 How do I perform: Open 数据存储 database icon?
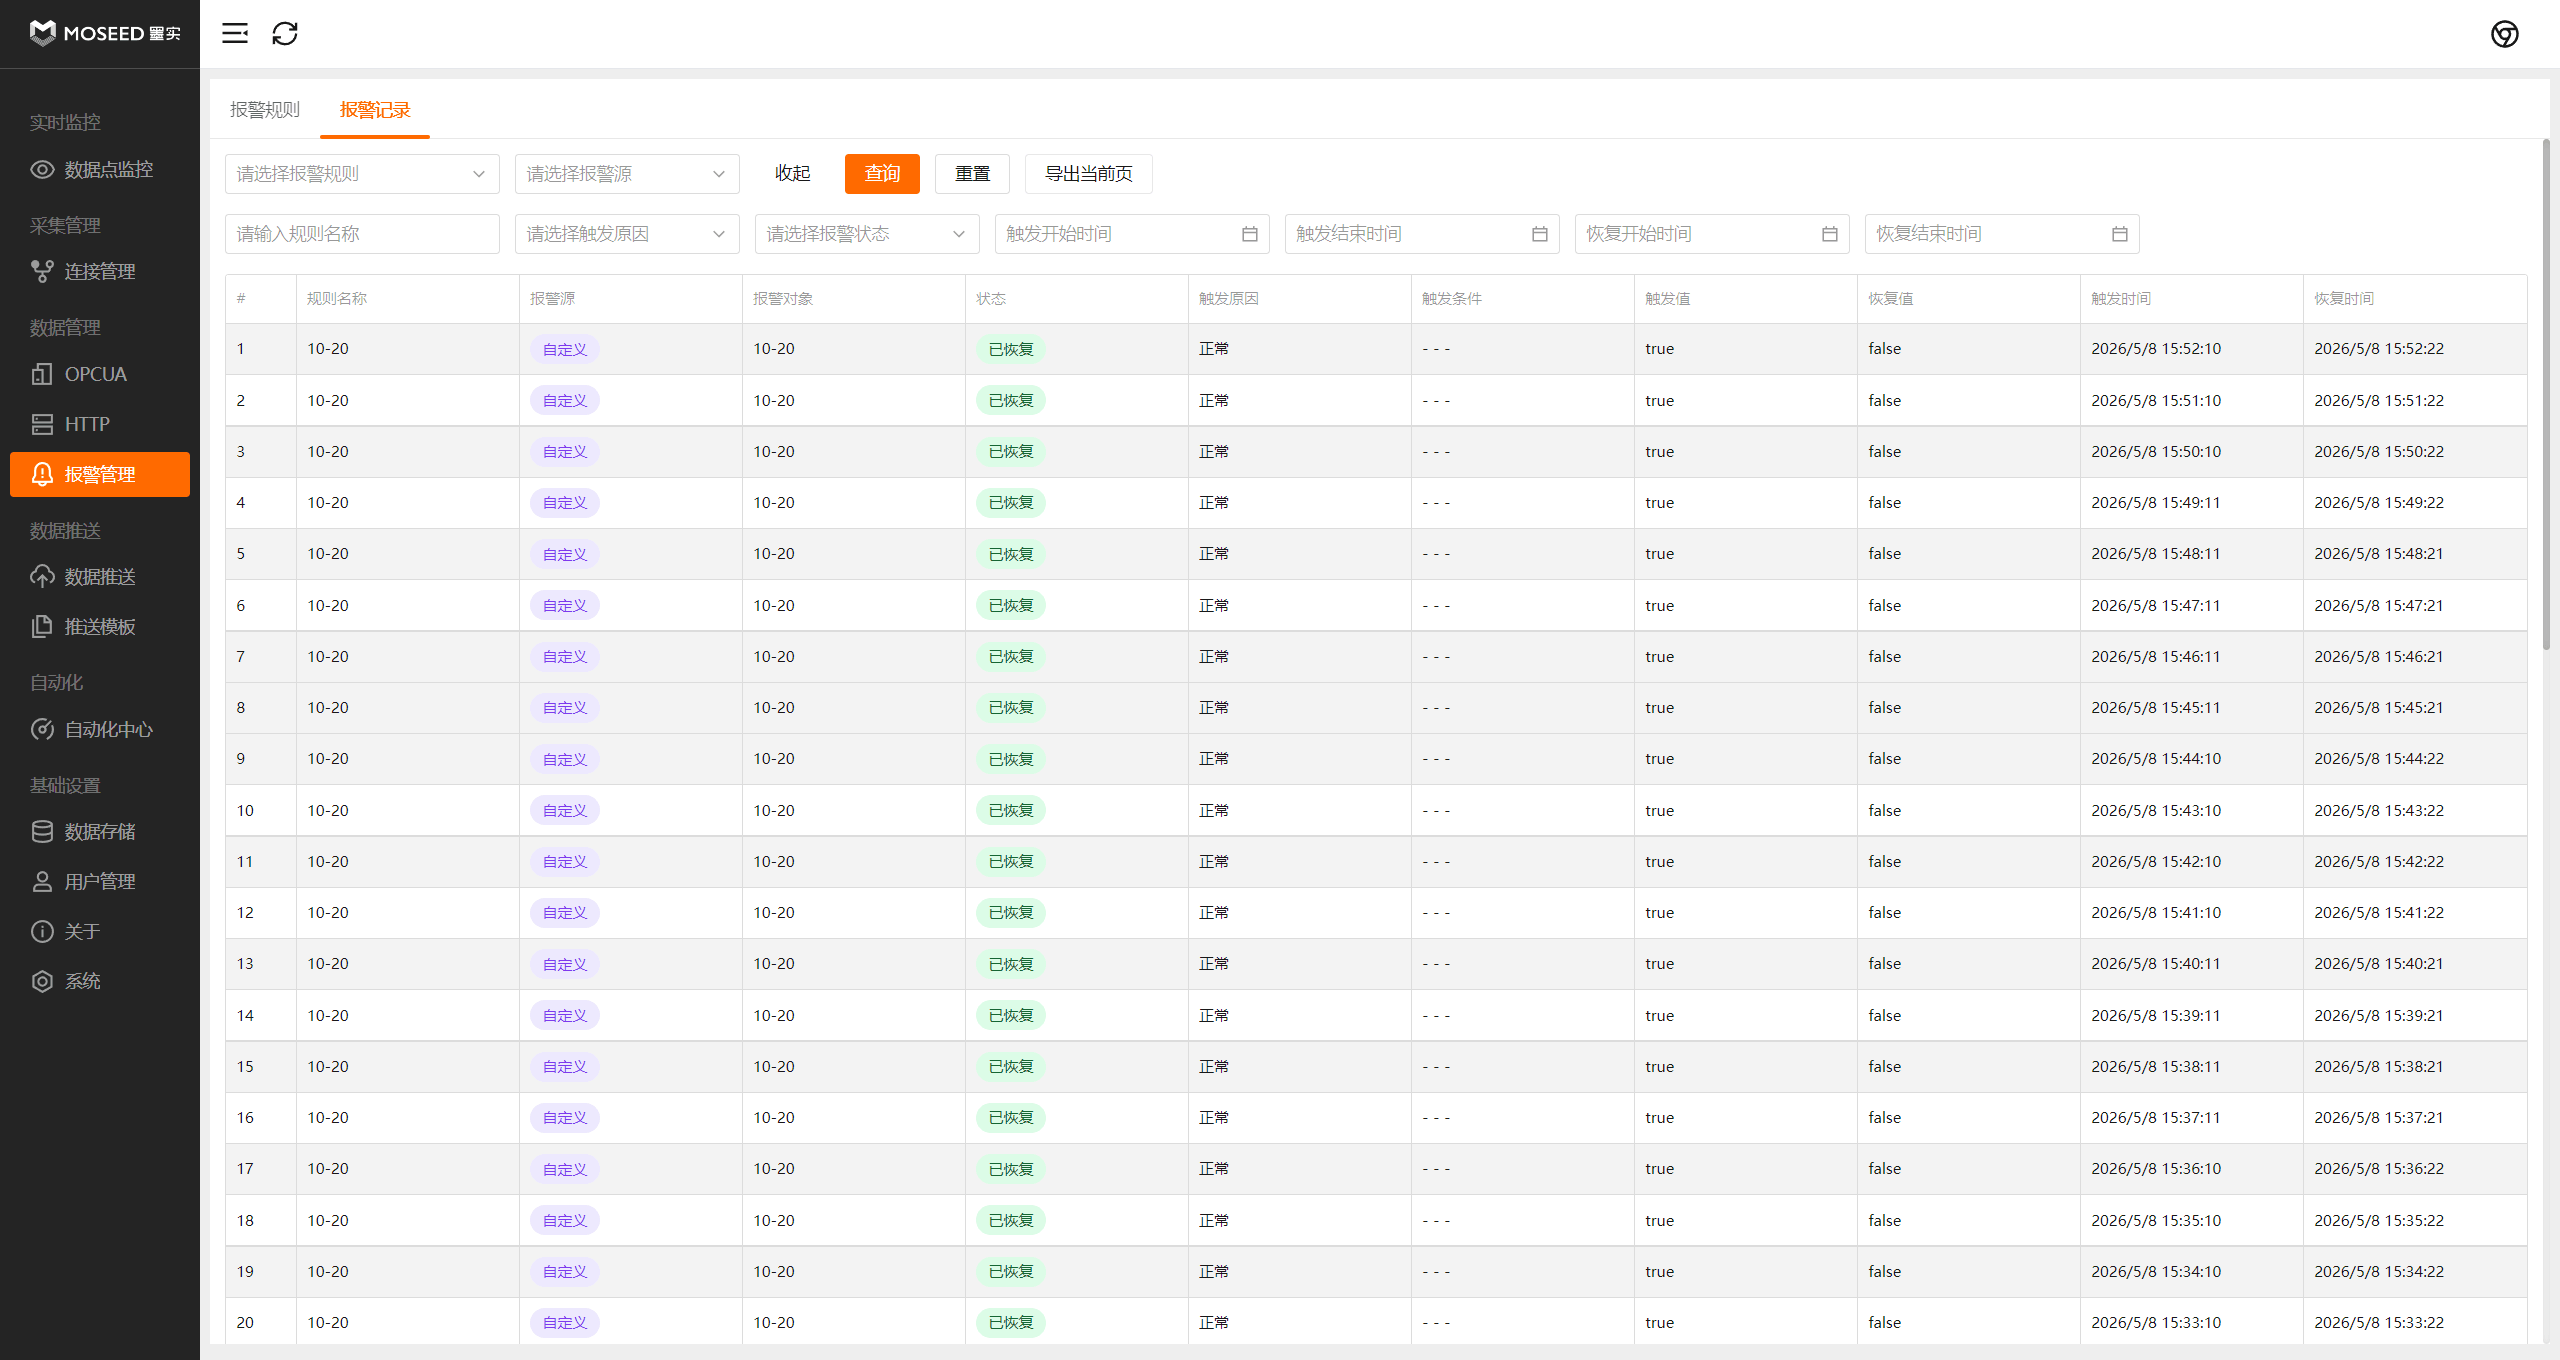click(x=42, y=831)
